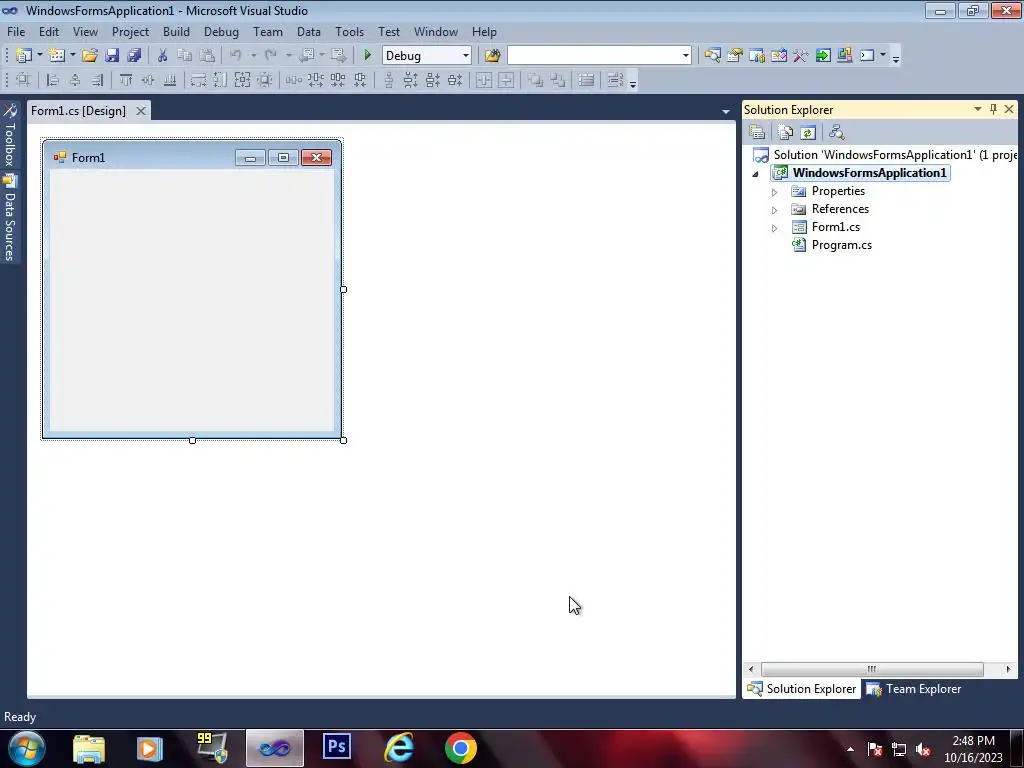Click the Refresh icon in Solution Explorer
Screen dimensions: 1024x768
click(x=808, y=133)
